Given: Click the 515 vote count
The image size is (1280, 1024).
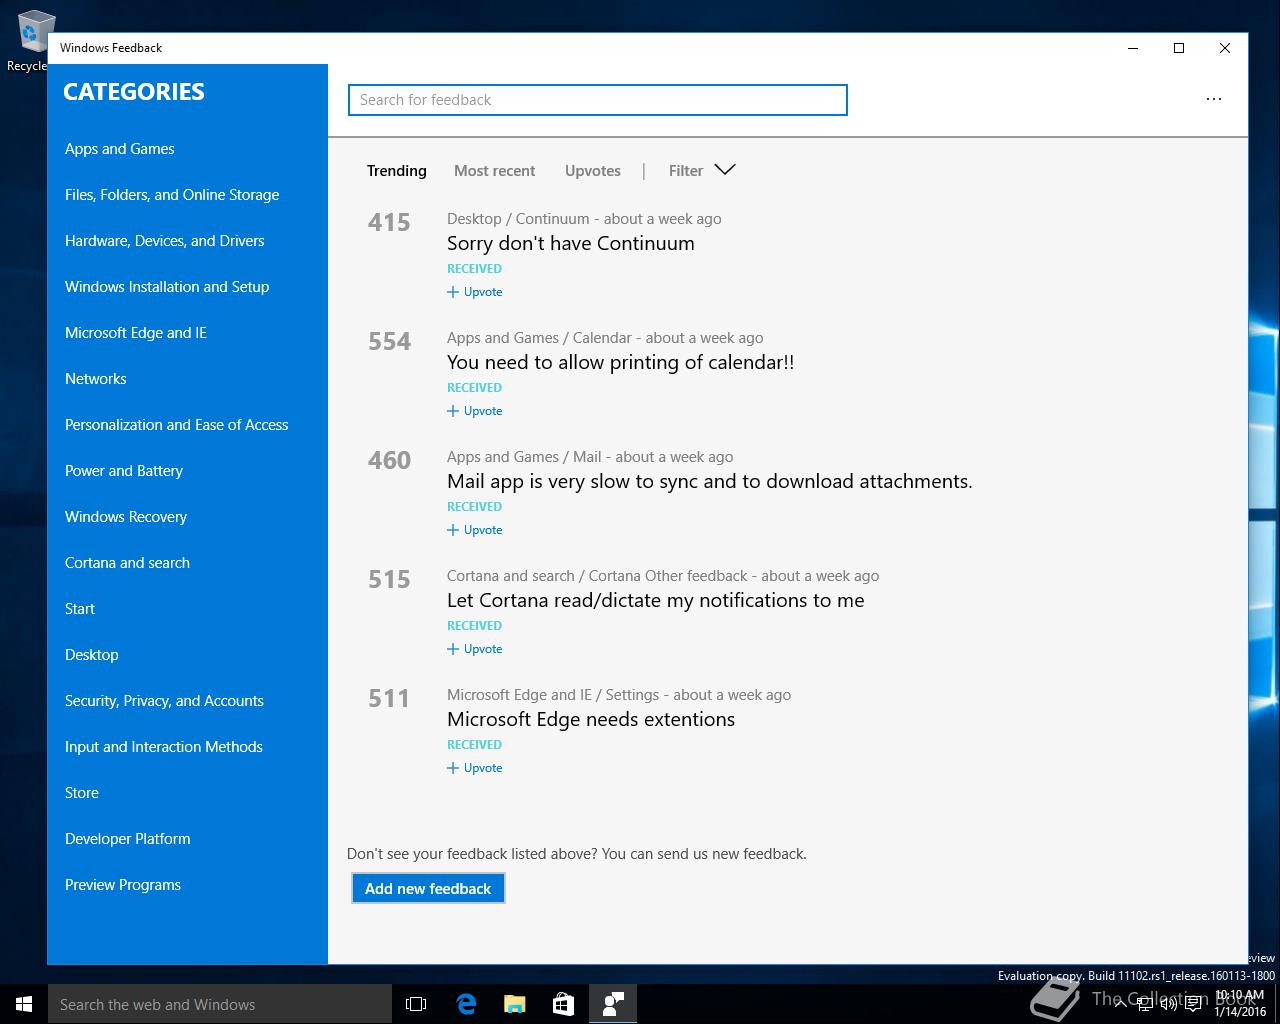Looking at the screenshot, I should coord(389,579).
